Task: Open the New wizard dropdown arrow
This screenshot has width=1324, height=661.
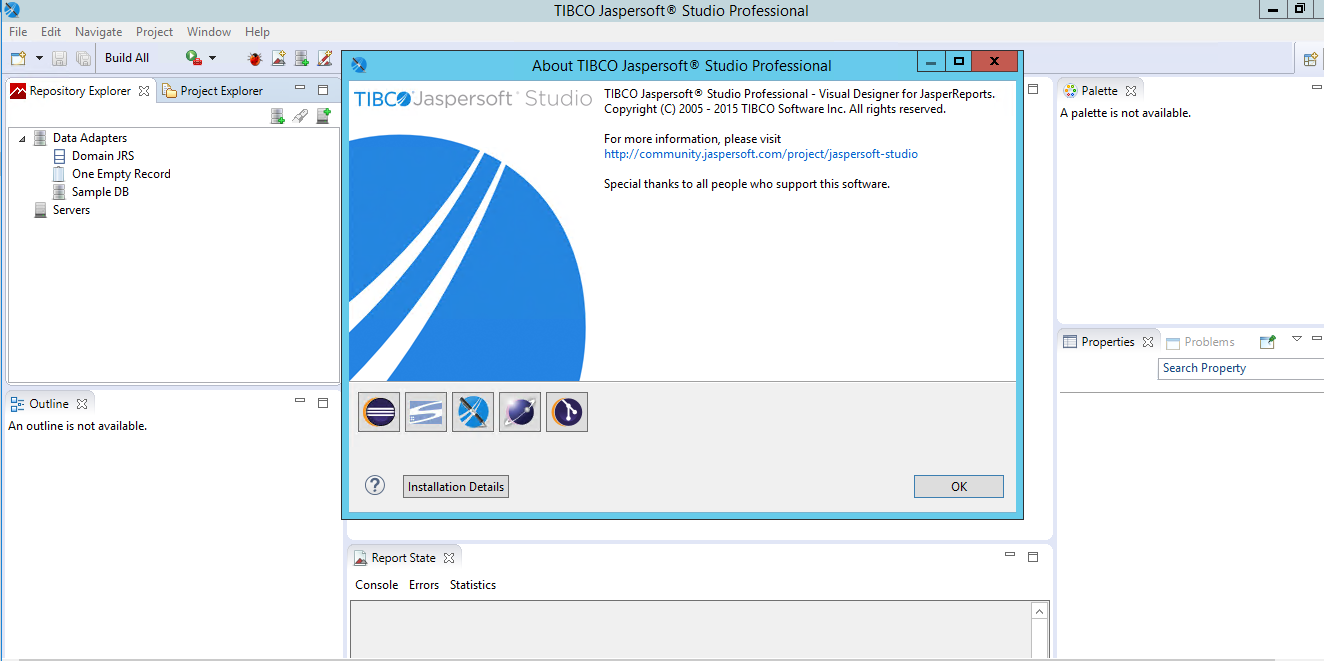Action: coord(39,59)
